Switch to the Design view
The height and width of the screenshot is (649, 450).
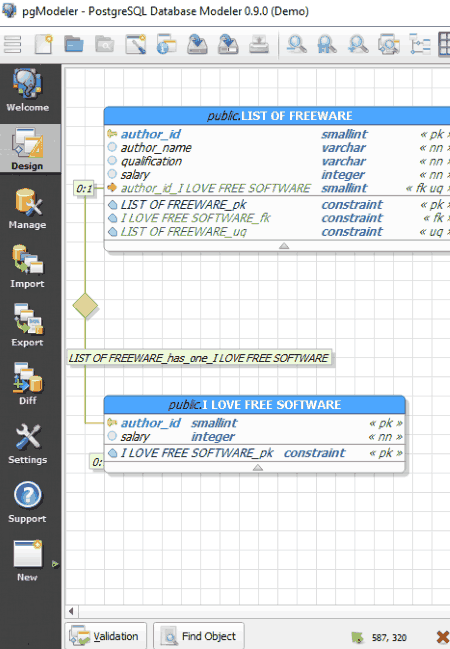click(x=27, y=149)
